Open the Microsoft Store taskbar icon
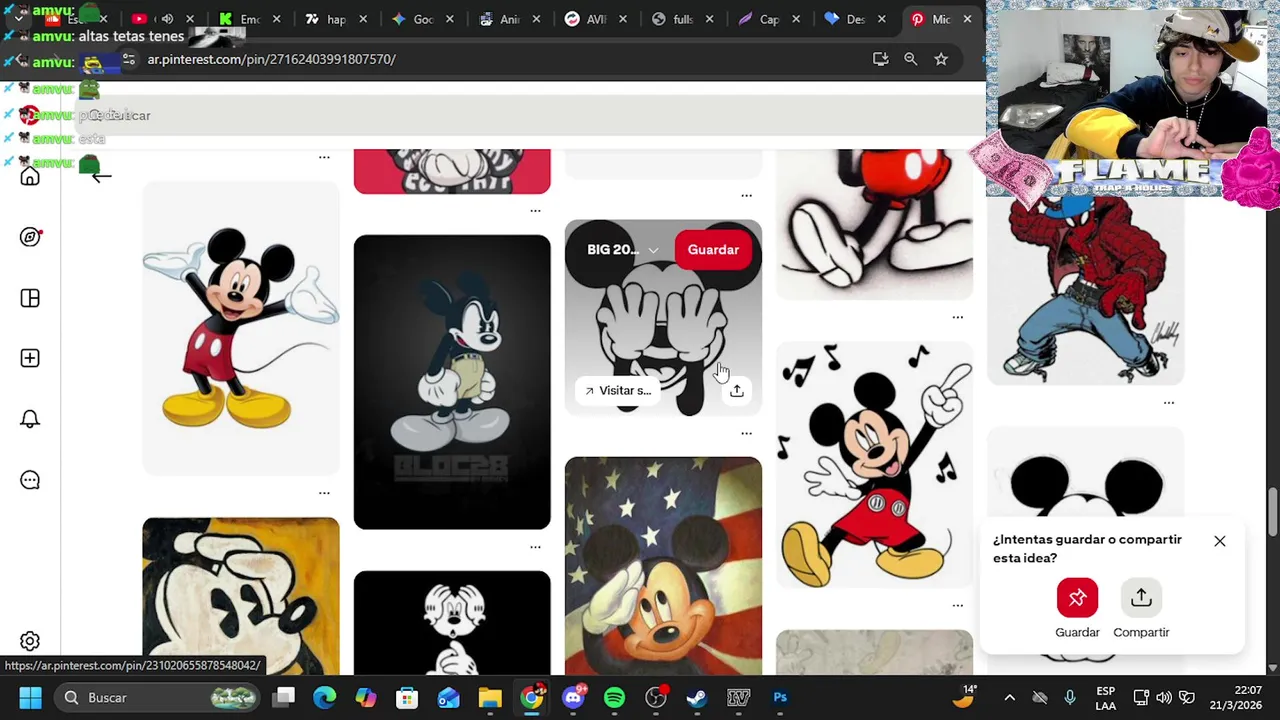1280x720 pixels. coord(407,698)
